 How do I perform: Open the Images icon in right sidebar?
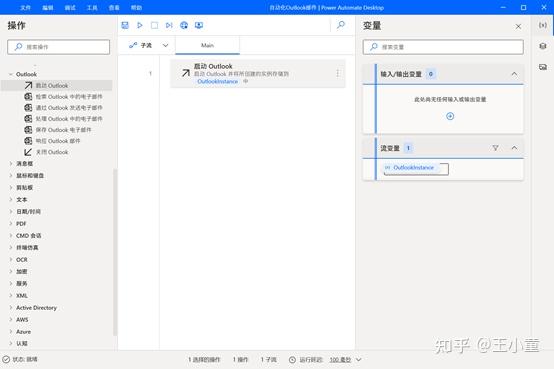coord(543,67)
